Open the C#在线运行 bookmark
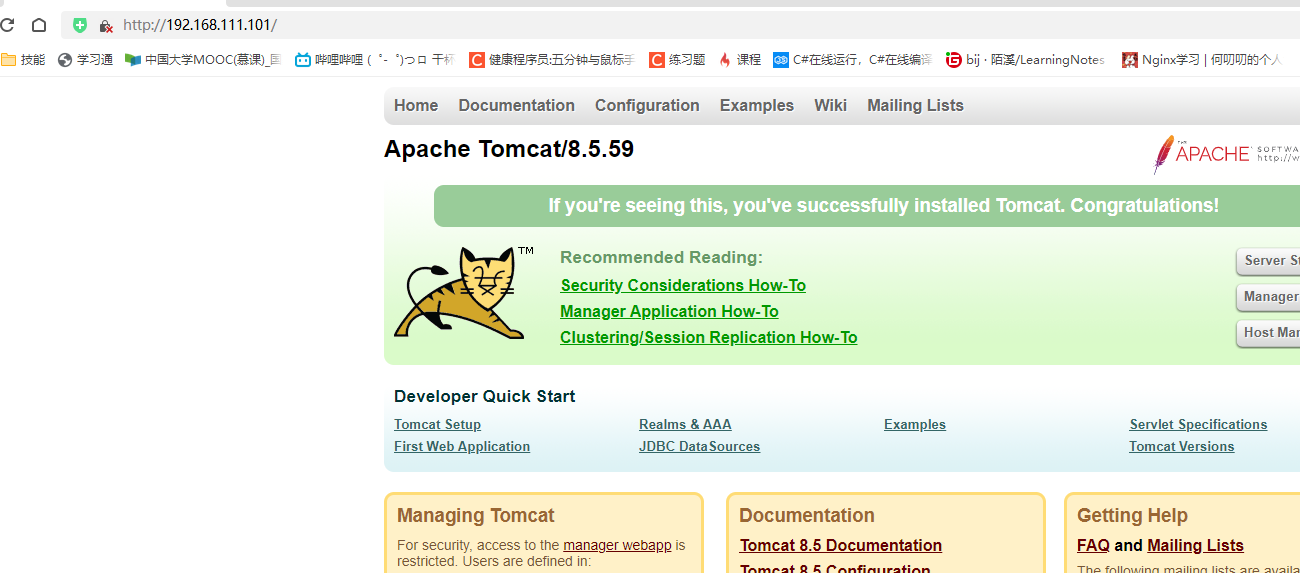 pos(852,60)
